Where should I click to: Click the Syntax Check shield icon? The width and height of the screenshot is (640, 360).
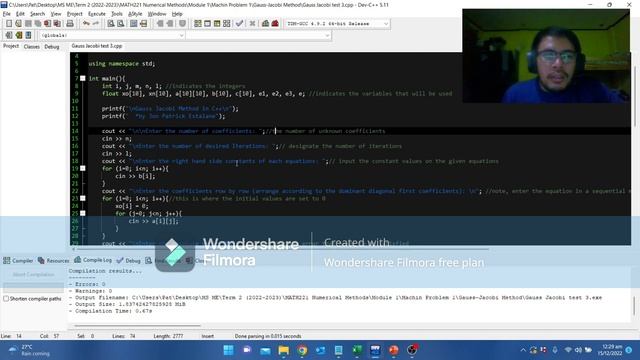182,24
